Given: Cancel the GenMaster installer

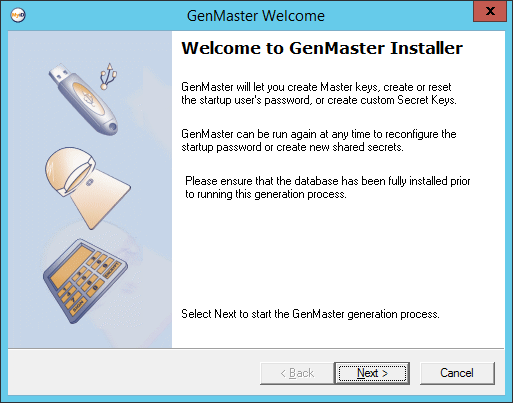Looking at the screenshot, I should click(457, 373).
